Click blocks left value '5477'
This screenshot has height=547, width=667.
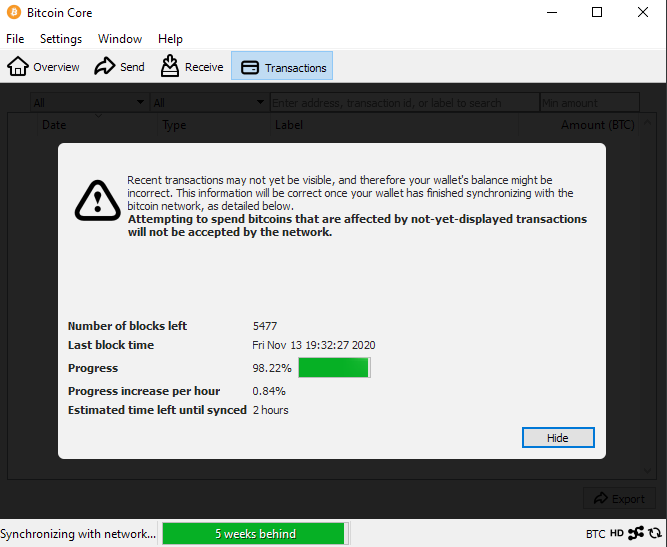(x=265, y=326)
